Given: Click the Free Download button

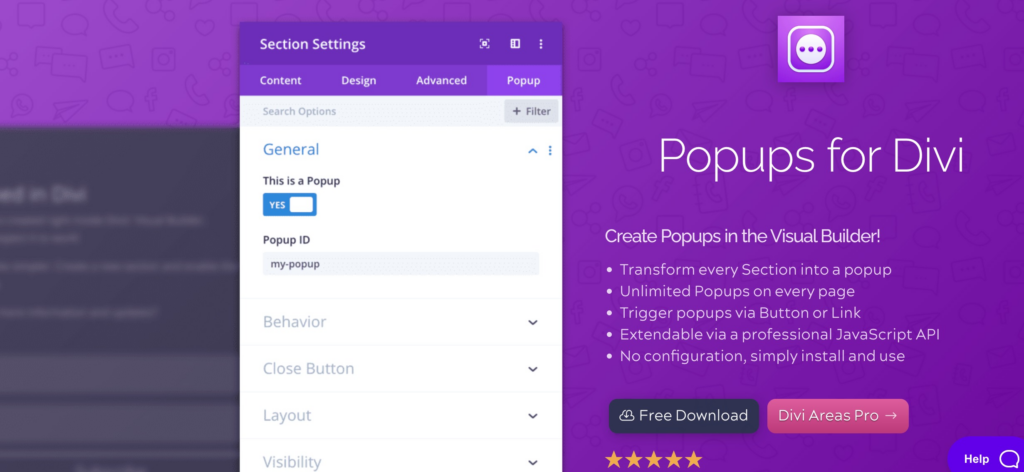Looking at the screenshot, I should point(684,416).
